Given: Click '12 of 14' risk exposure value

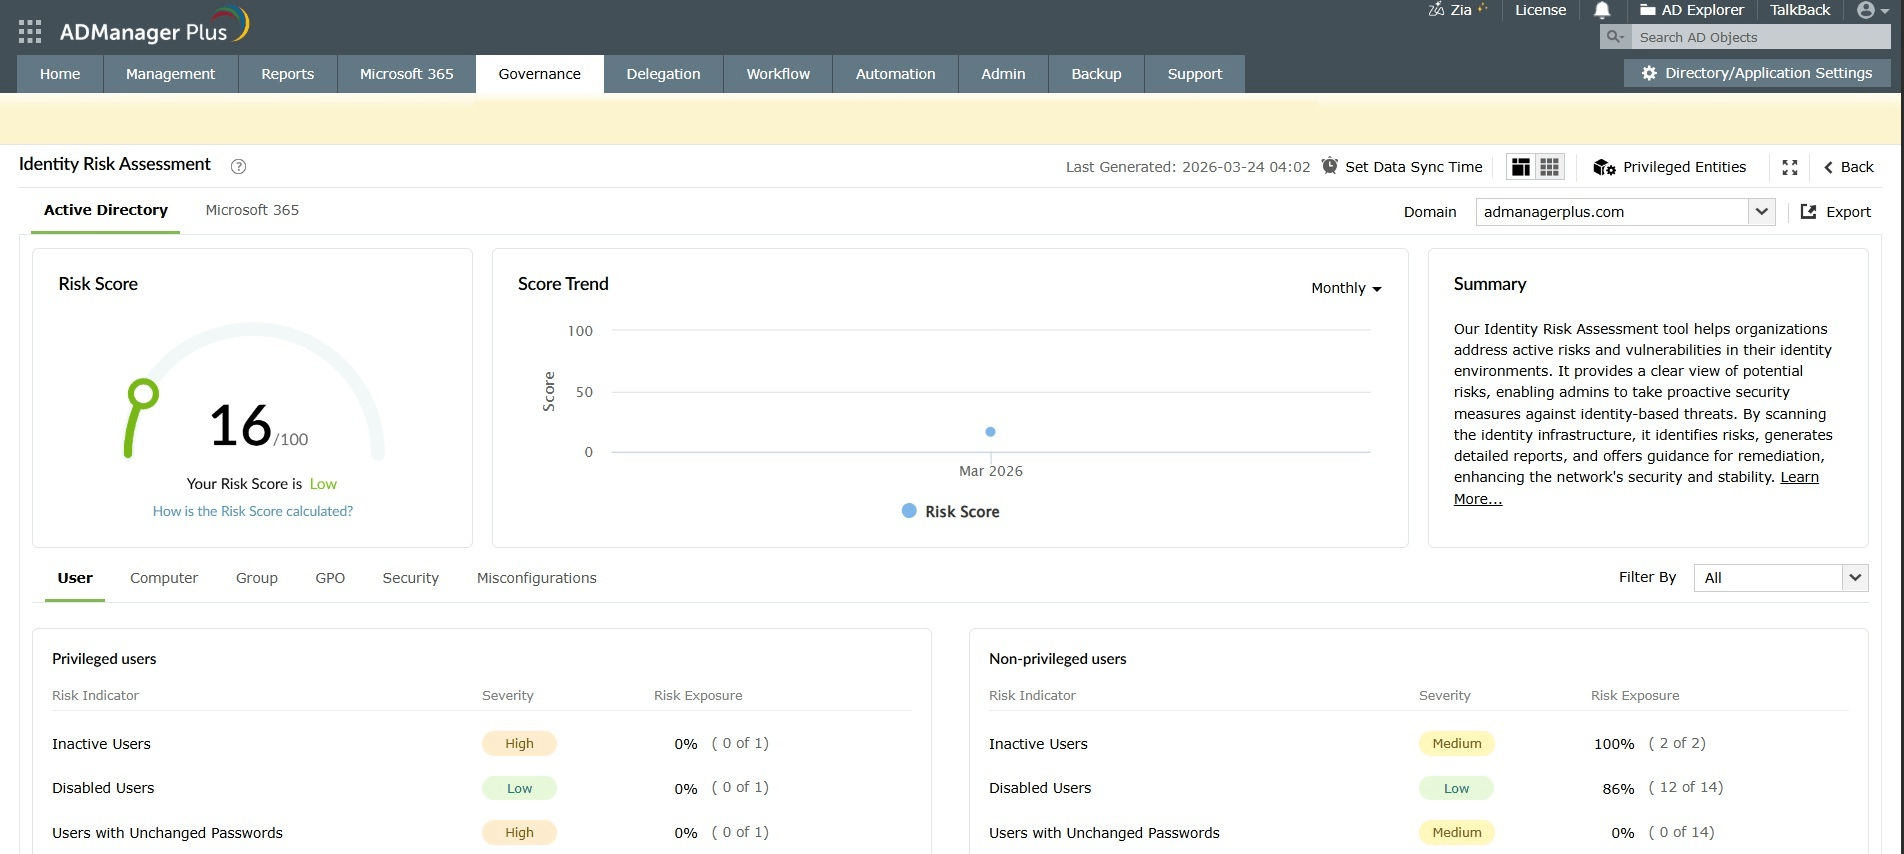Looking at the screenshot, I should (1686, 787).
